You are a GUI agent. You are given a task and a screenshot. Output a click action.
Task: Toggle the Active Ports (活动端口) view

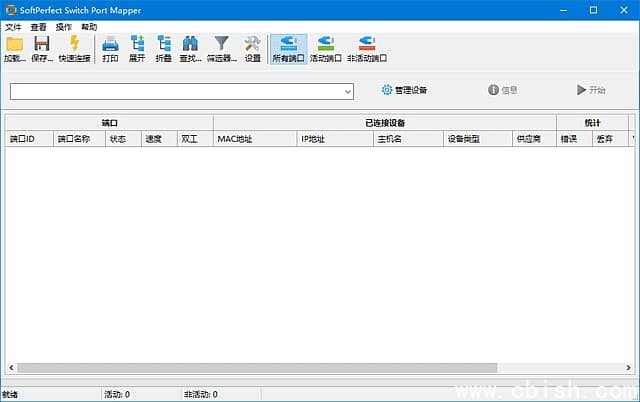tap(326, 49)
